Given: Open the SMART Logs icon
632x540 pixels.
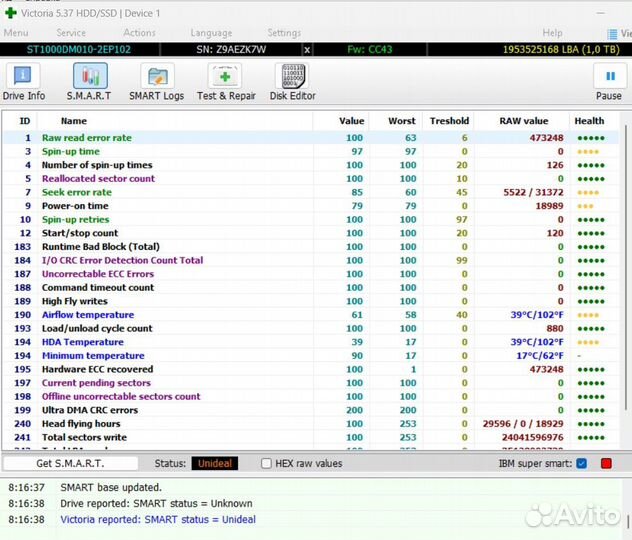Looking at the screenshot, I should [158, 76].
